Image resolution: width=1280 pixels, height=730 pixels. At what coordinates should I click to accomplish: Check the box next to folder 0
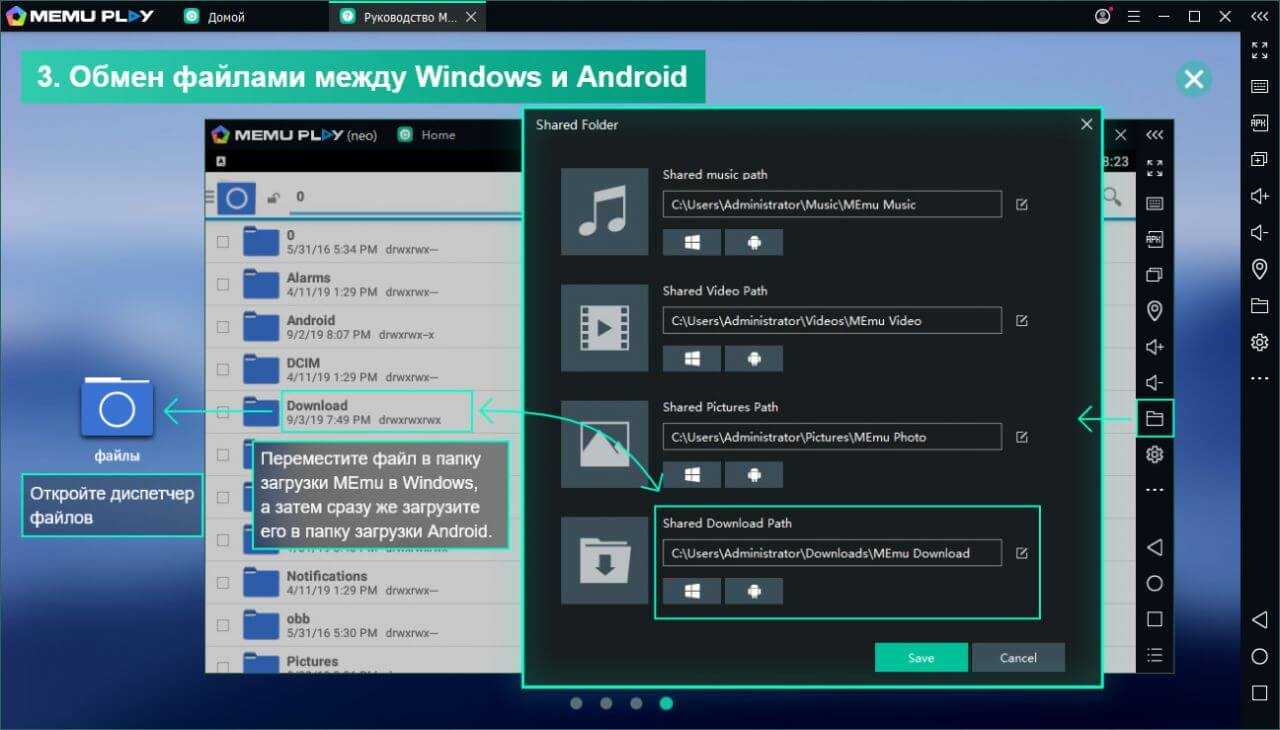pos(222,242)
